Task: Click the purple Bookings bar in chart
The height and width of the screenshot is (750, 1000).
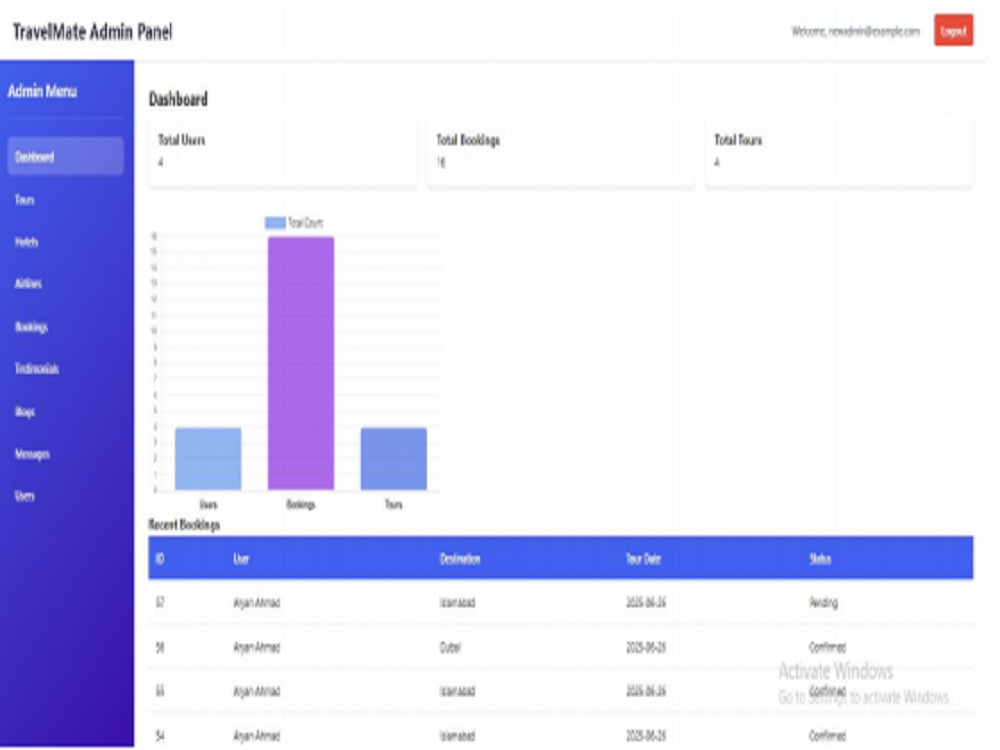Action: point(301,364)
